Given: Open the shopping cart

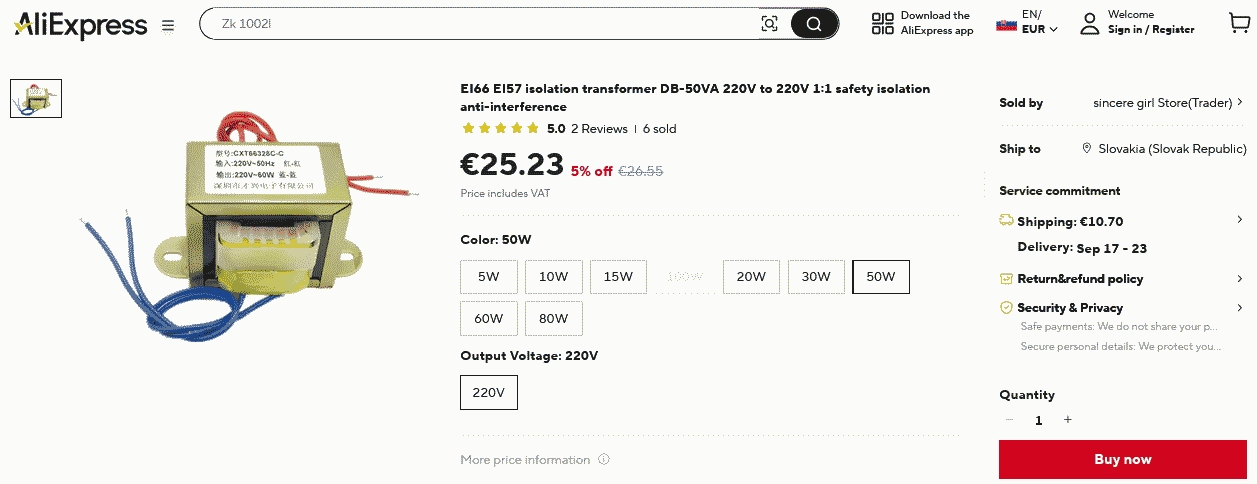Looking at the screenshot, I should (1238, 23).
